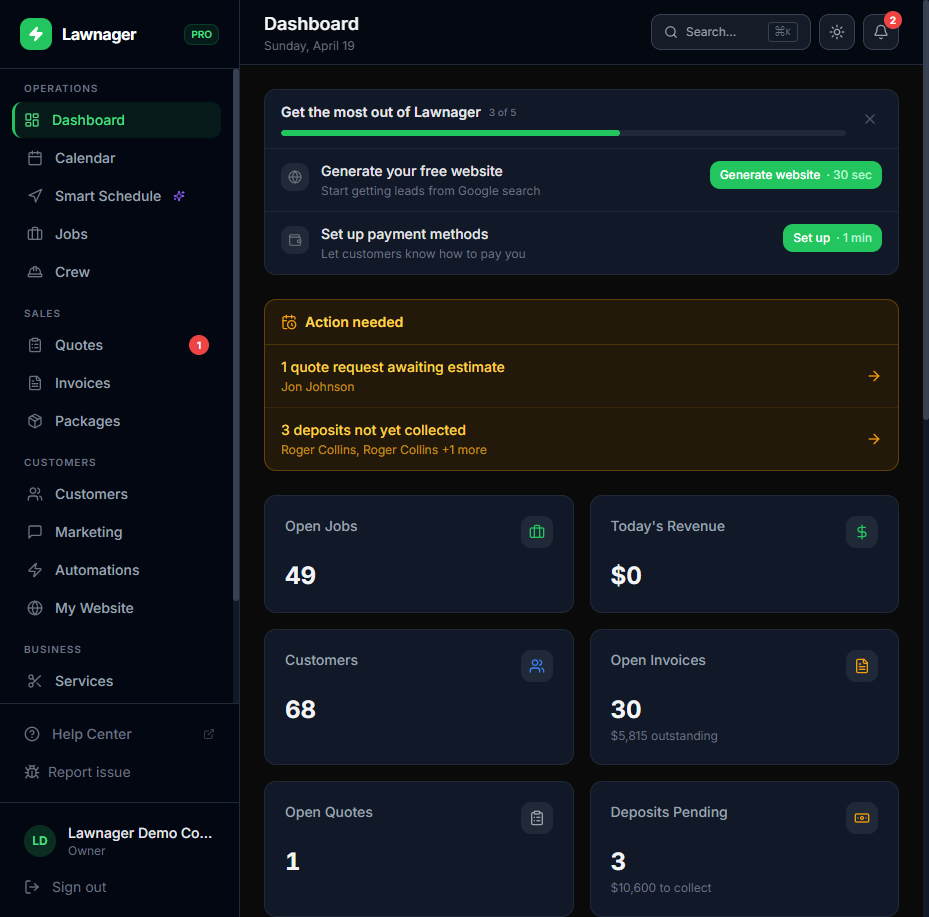Open the Quotes page
The width and height of the screenshot is (929, 917).
point(117,345)
